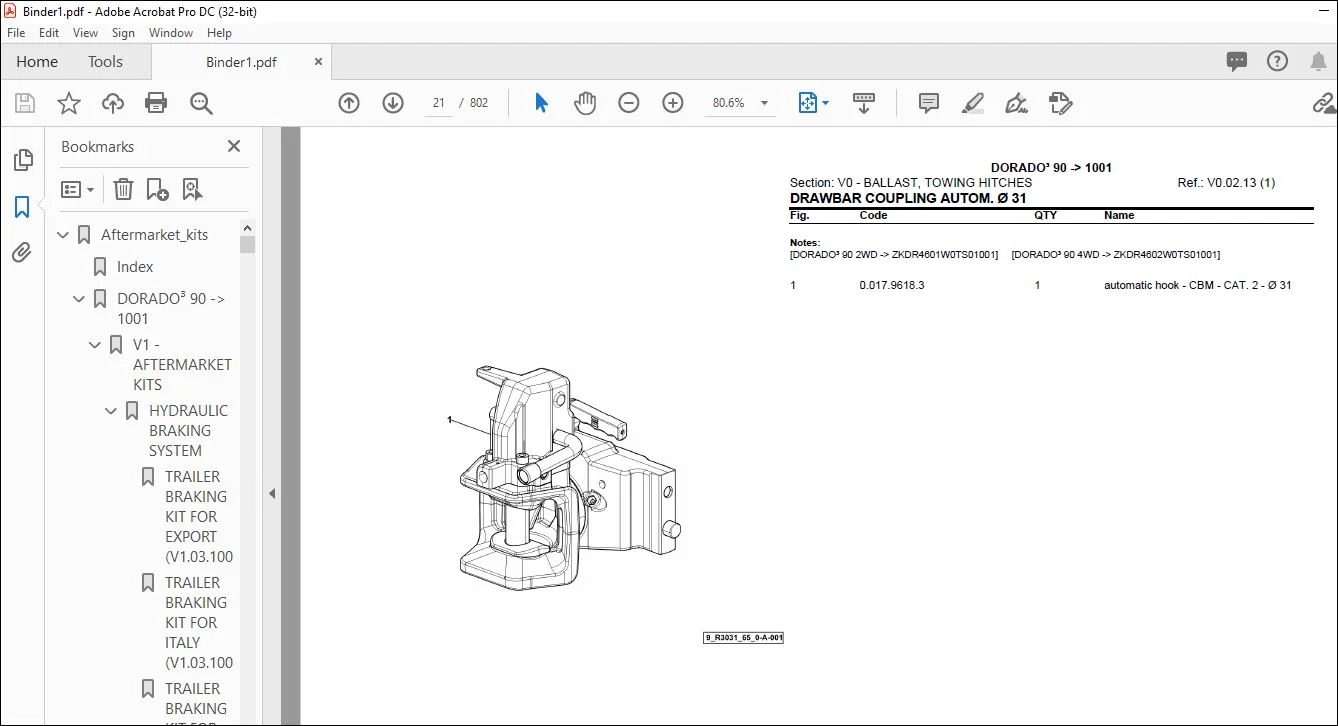Open the File menu
Image resolution: width=1338 pixels, height=726 pixels.
click(x=16, y=33)
